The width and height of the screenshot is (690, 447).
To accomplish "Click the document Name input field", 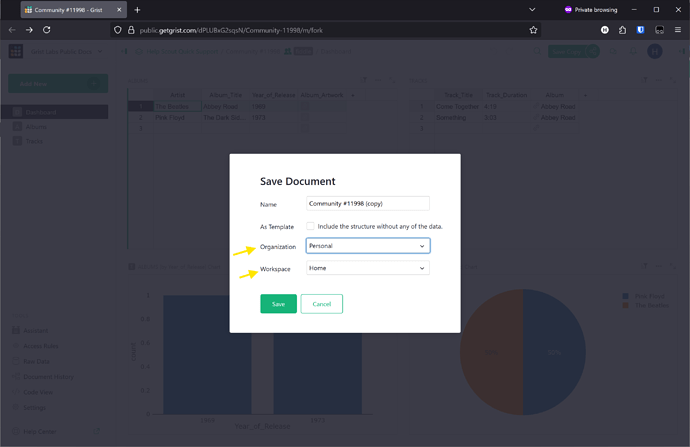I will coord(367,204).
